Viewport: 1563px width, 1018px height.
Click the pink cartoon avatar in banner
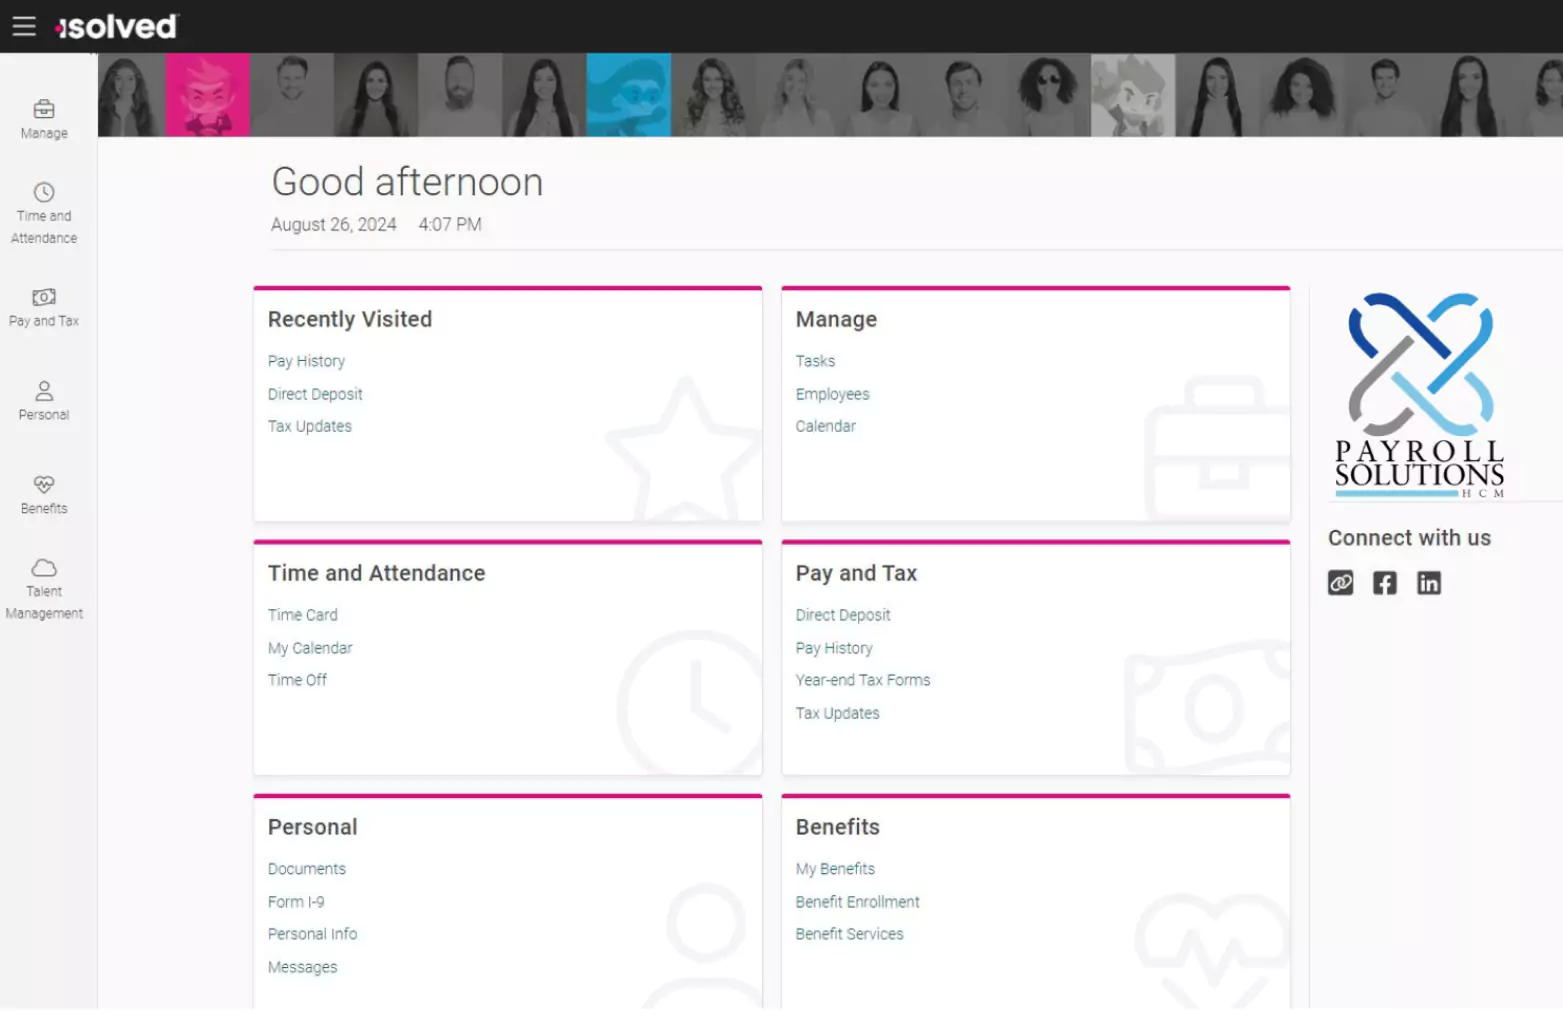click(207, 95)
